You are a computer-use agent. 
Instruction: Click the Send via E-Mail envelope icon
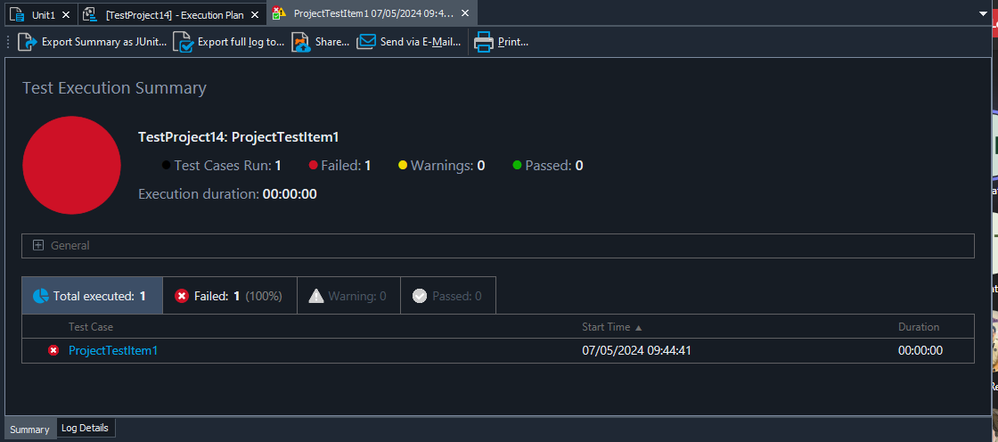(366, 42)
